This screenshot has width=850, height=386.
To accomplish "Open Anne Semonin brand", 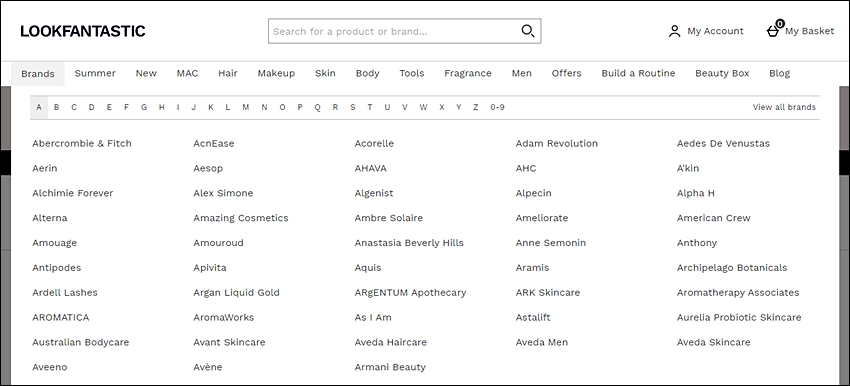I will pyautogui.click(x=551, y=243).
